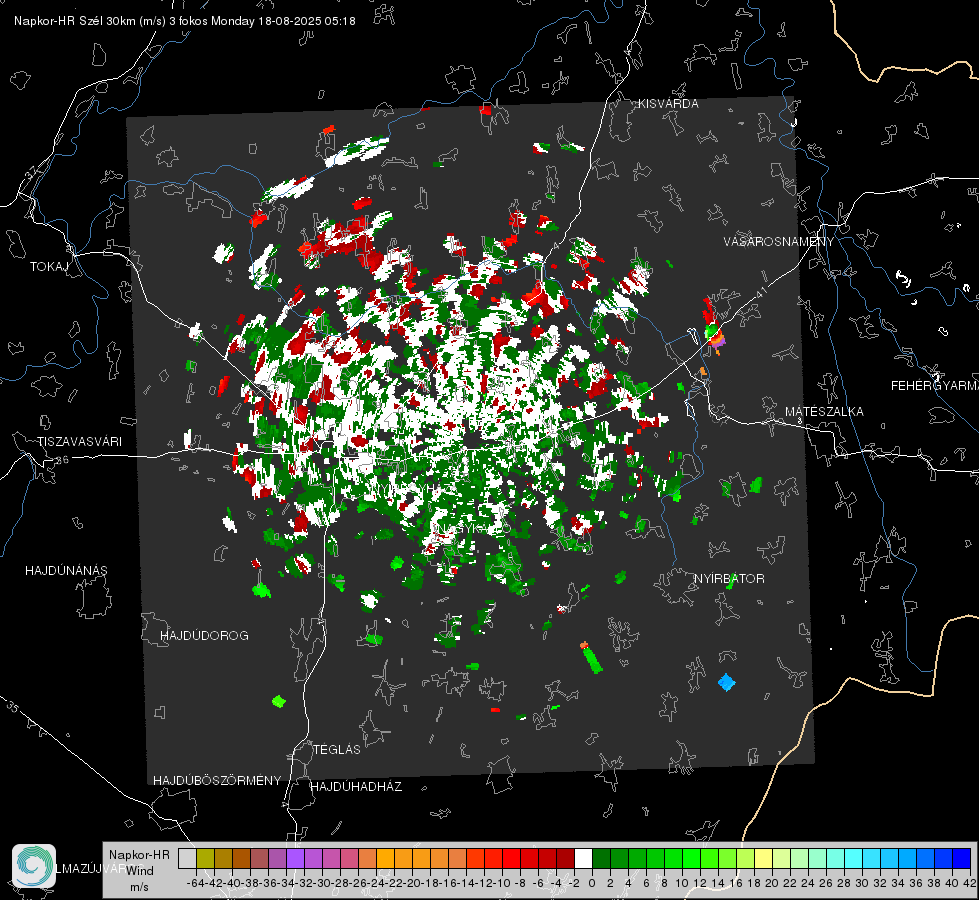Click road number 37 label on the map
This screenshot has height=900, width=979.
pyautogui.click(x=32, y=172)
